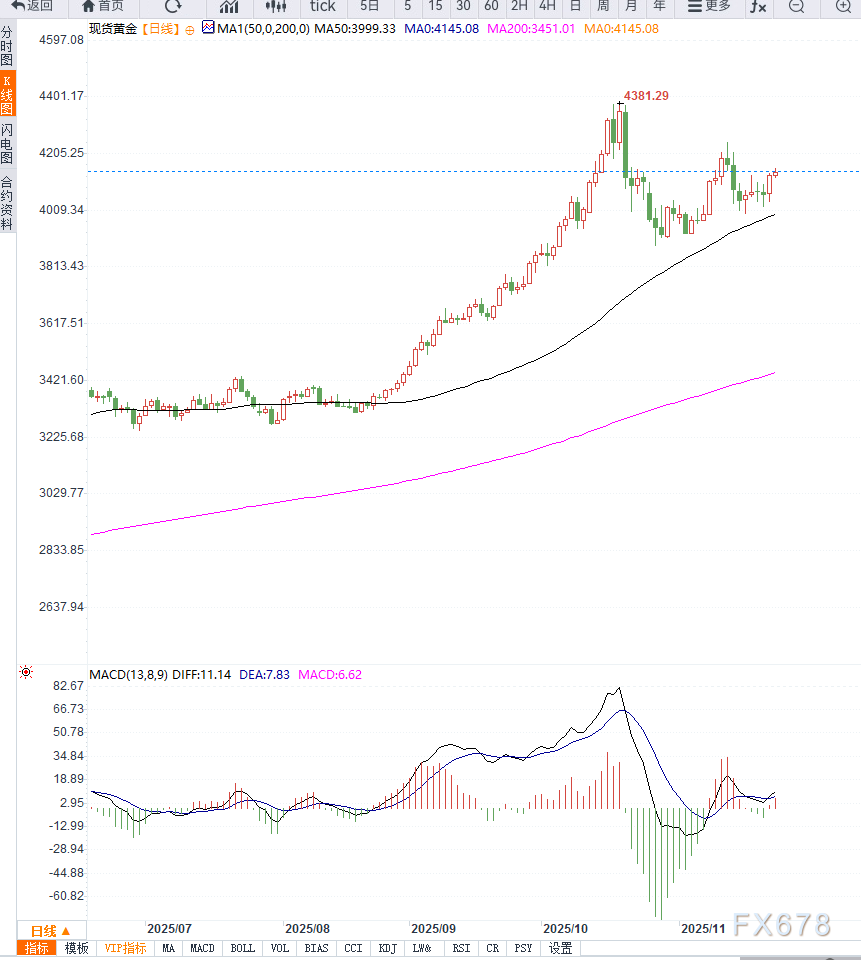Open the 设置 settings button

560,948
